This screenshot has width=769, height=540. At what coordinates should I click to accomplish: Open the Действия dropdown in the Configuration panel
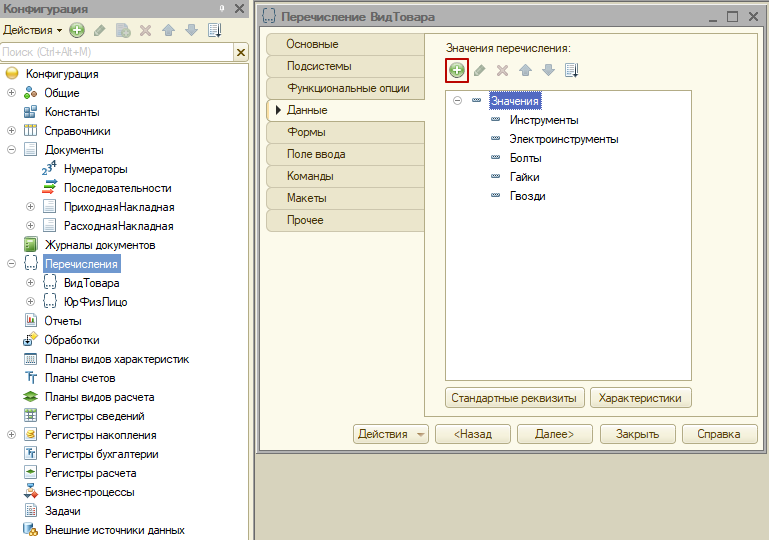(32, 30)
